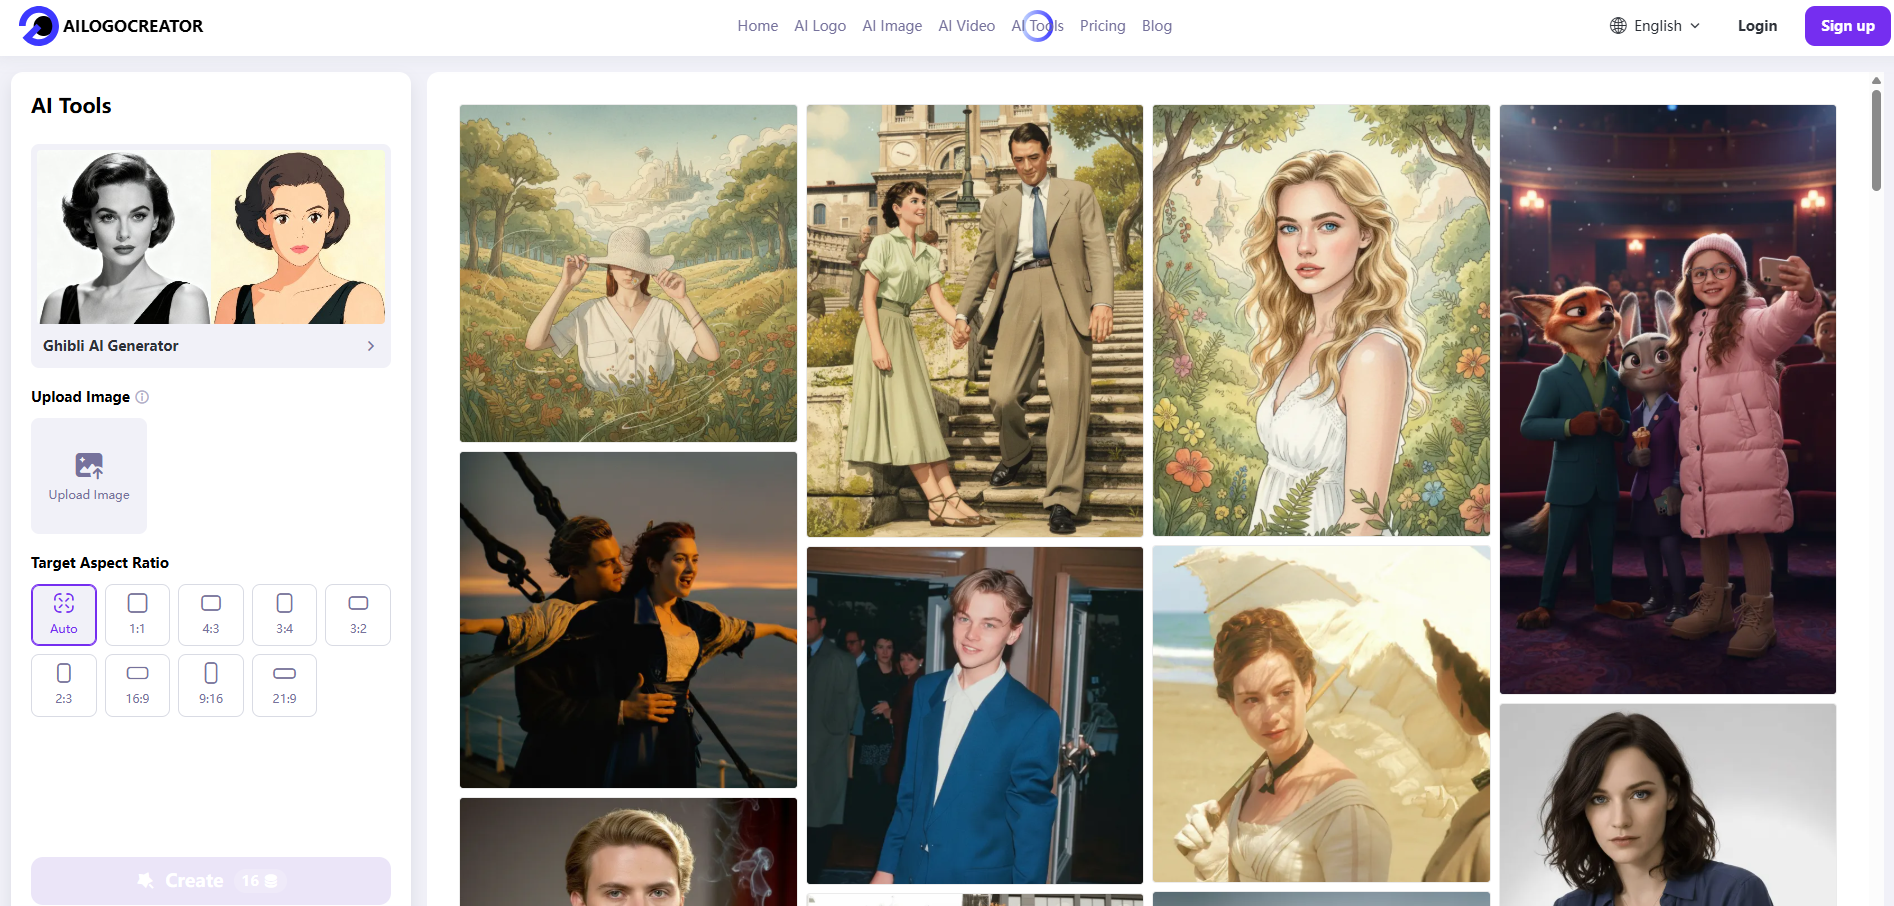Viewport: 1894px width, 906px height.
Task: Click the Login link
Action: pos(1757,26)
